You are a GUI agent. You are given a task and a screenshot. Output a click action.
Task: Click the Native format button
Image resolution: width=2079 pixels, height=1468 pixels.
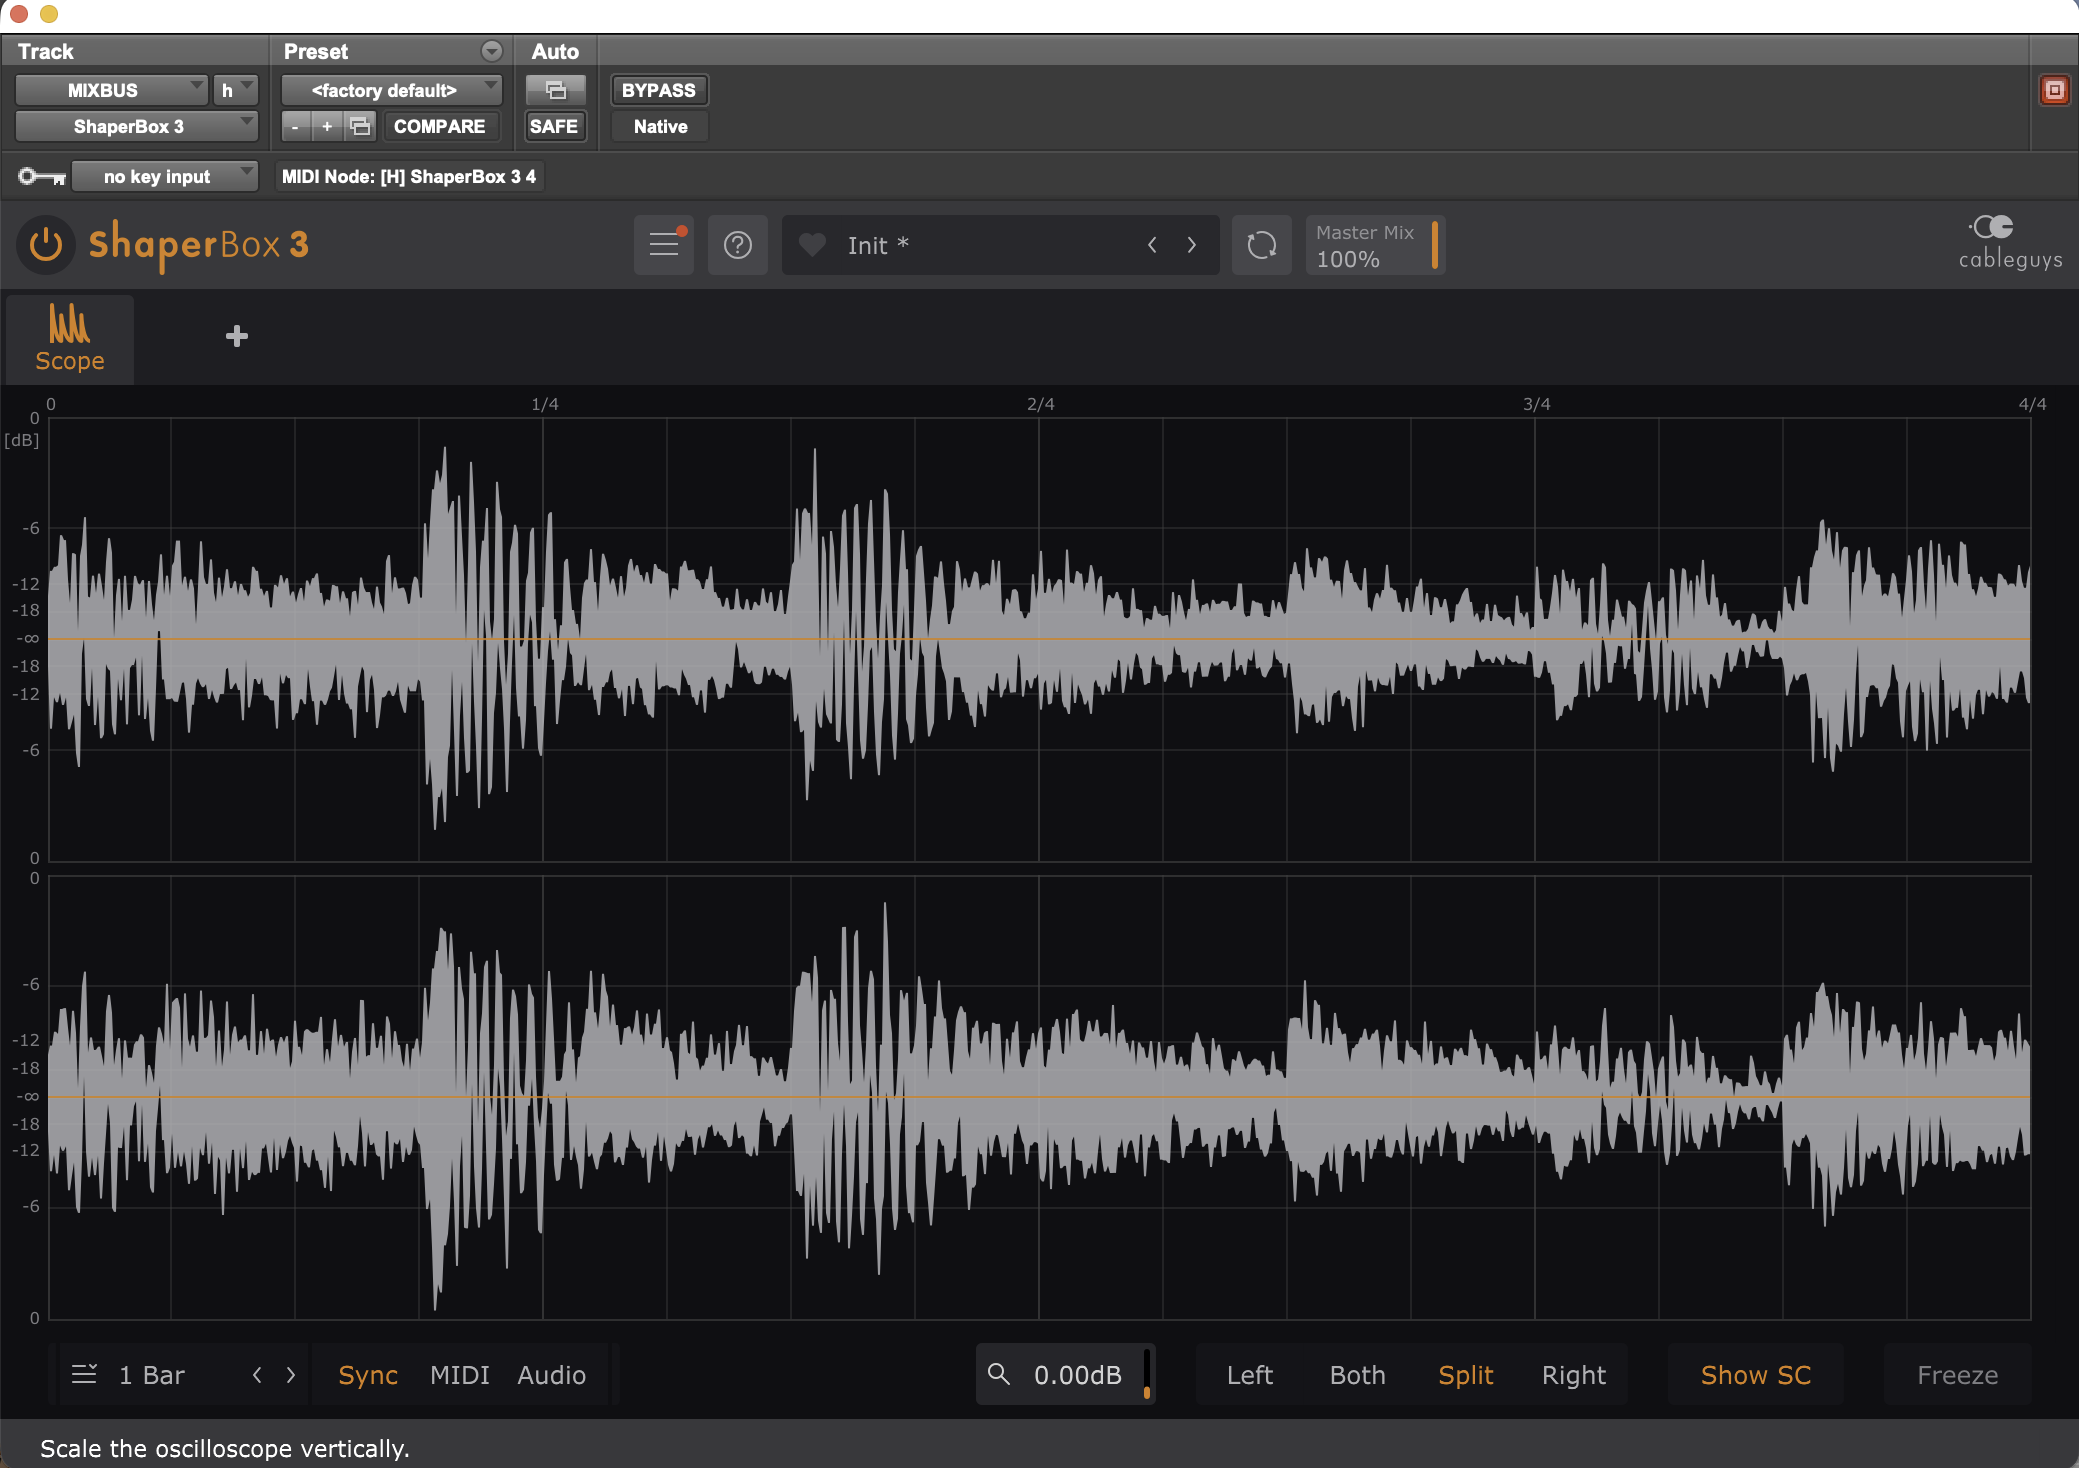(x=660, y=126)
